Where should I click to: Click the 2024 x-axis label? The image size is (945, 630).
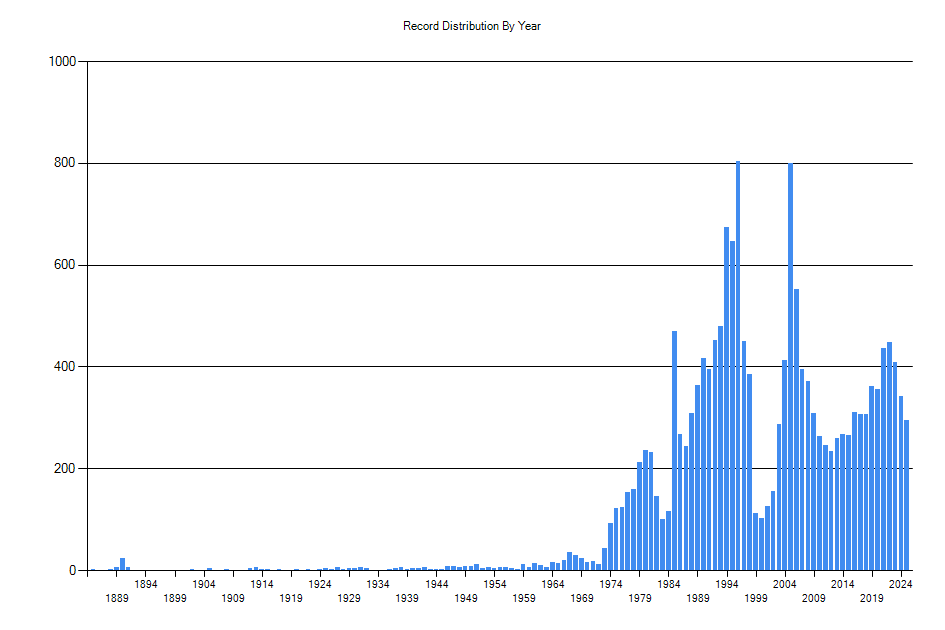902,586
